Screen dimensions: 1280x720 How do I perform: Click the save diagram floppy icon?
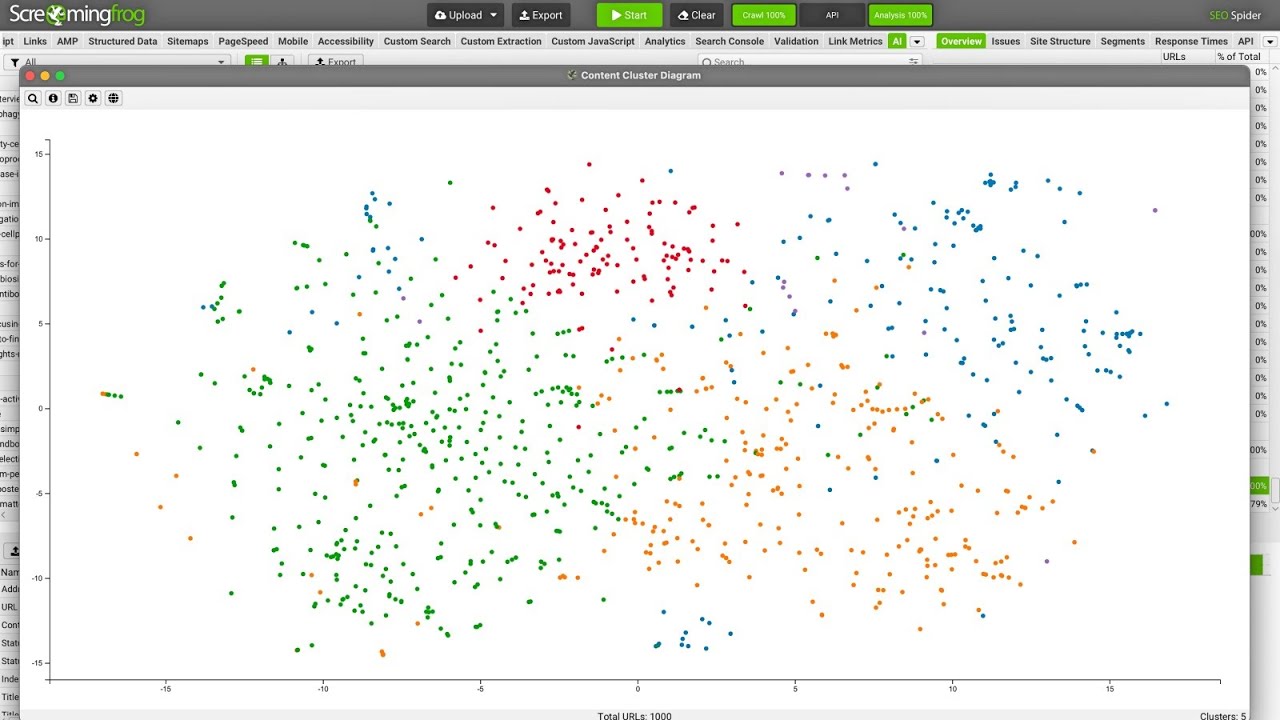point(73,98)
